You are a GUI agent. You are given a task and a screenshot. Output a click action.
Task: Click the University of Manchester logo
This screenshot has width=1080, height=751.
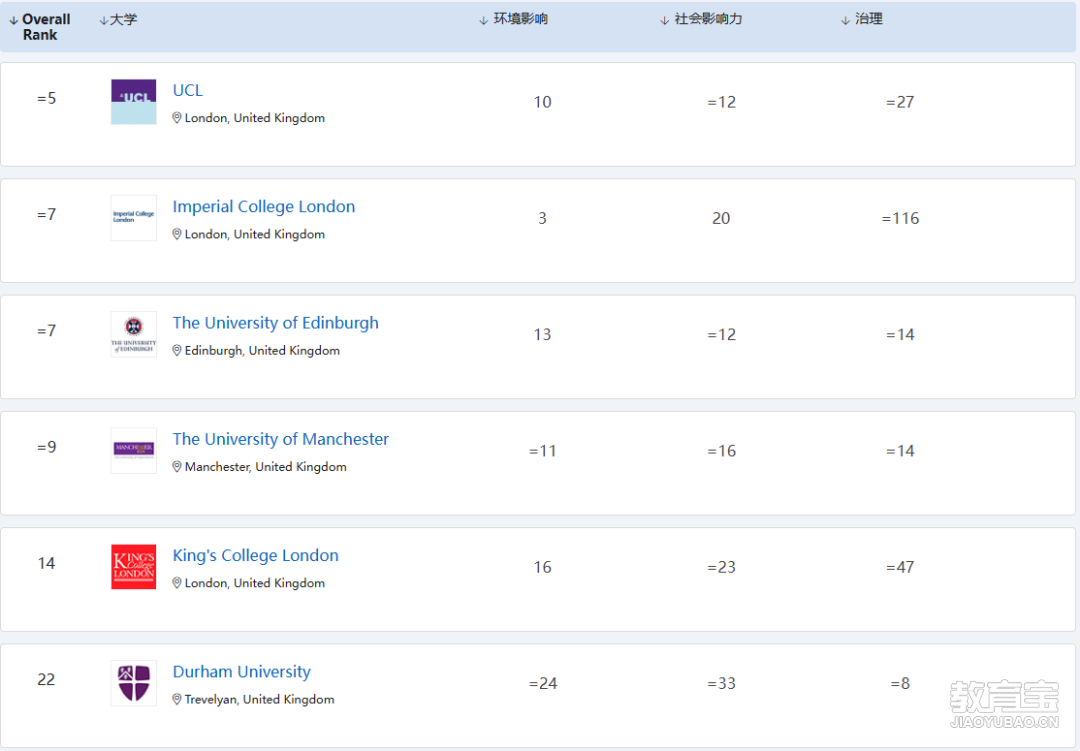(134, 451)
